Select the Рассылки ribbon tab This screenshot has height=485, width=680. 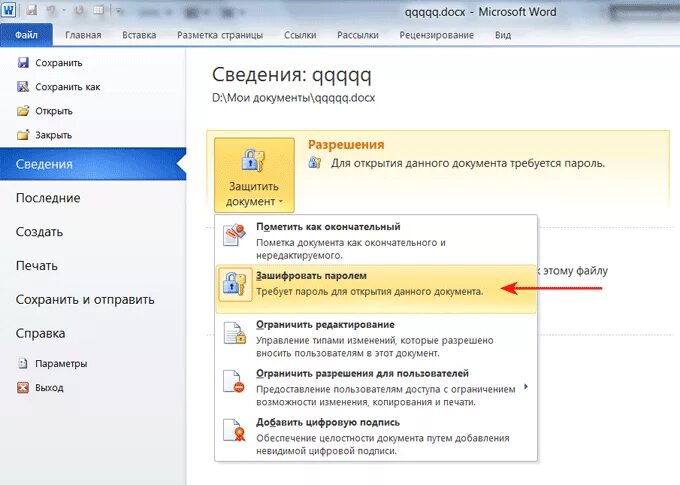(358, 35)
